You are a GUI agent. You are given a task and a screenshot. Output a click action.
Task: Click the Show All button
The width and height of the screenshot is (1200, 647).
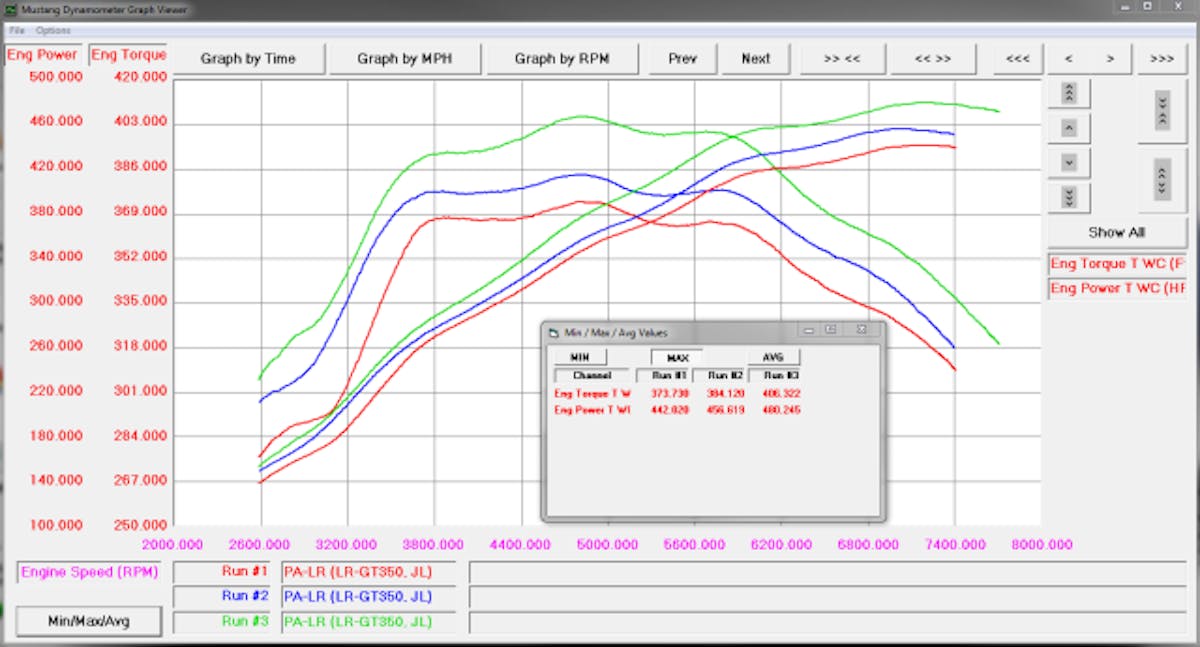1116,232
